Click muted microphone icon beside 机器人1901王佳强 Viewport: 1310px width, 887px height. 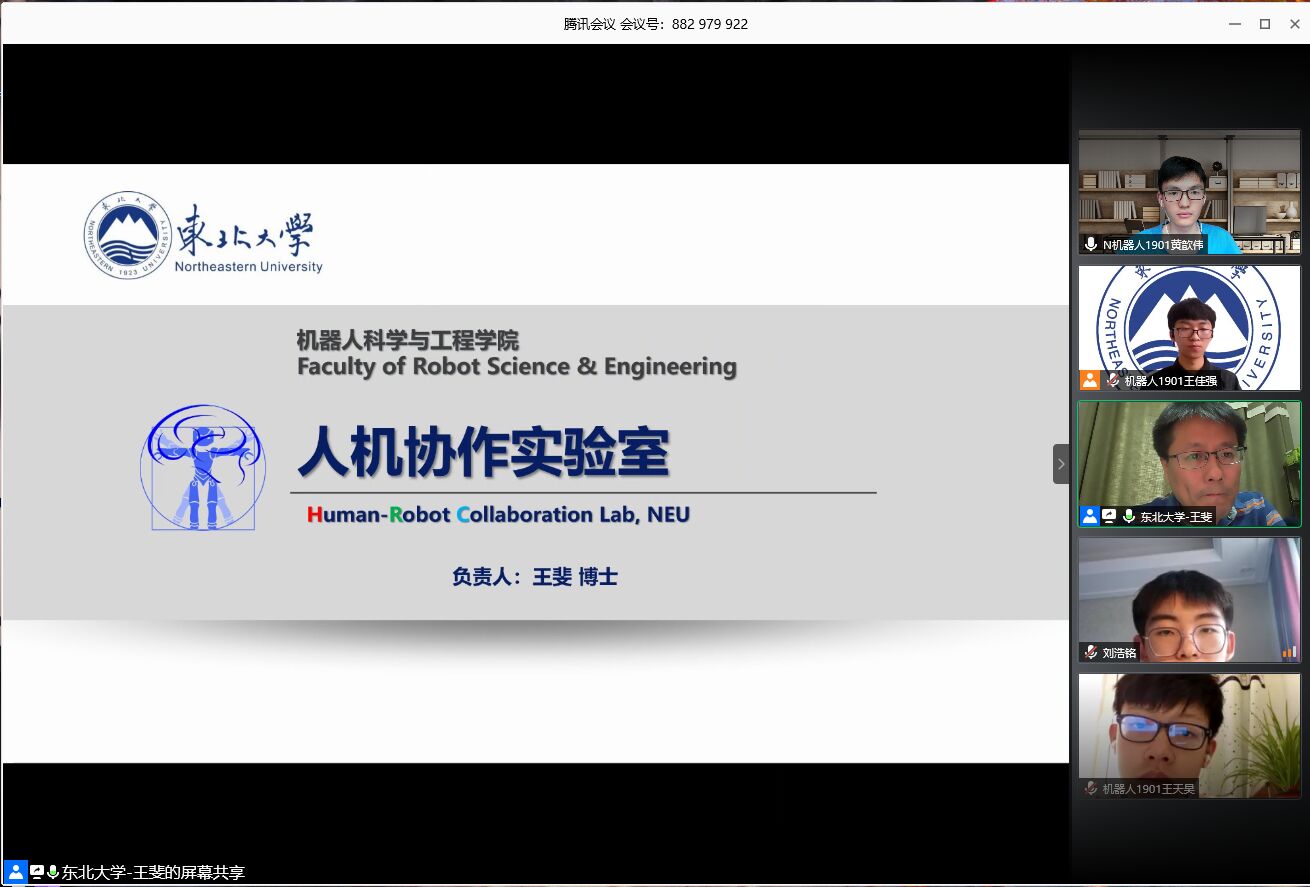1112,380
